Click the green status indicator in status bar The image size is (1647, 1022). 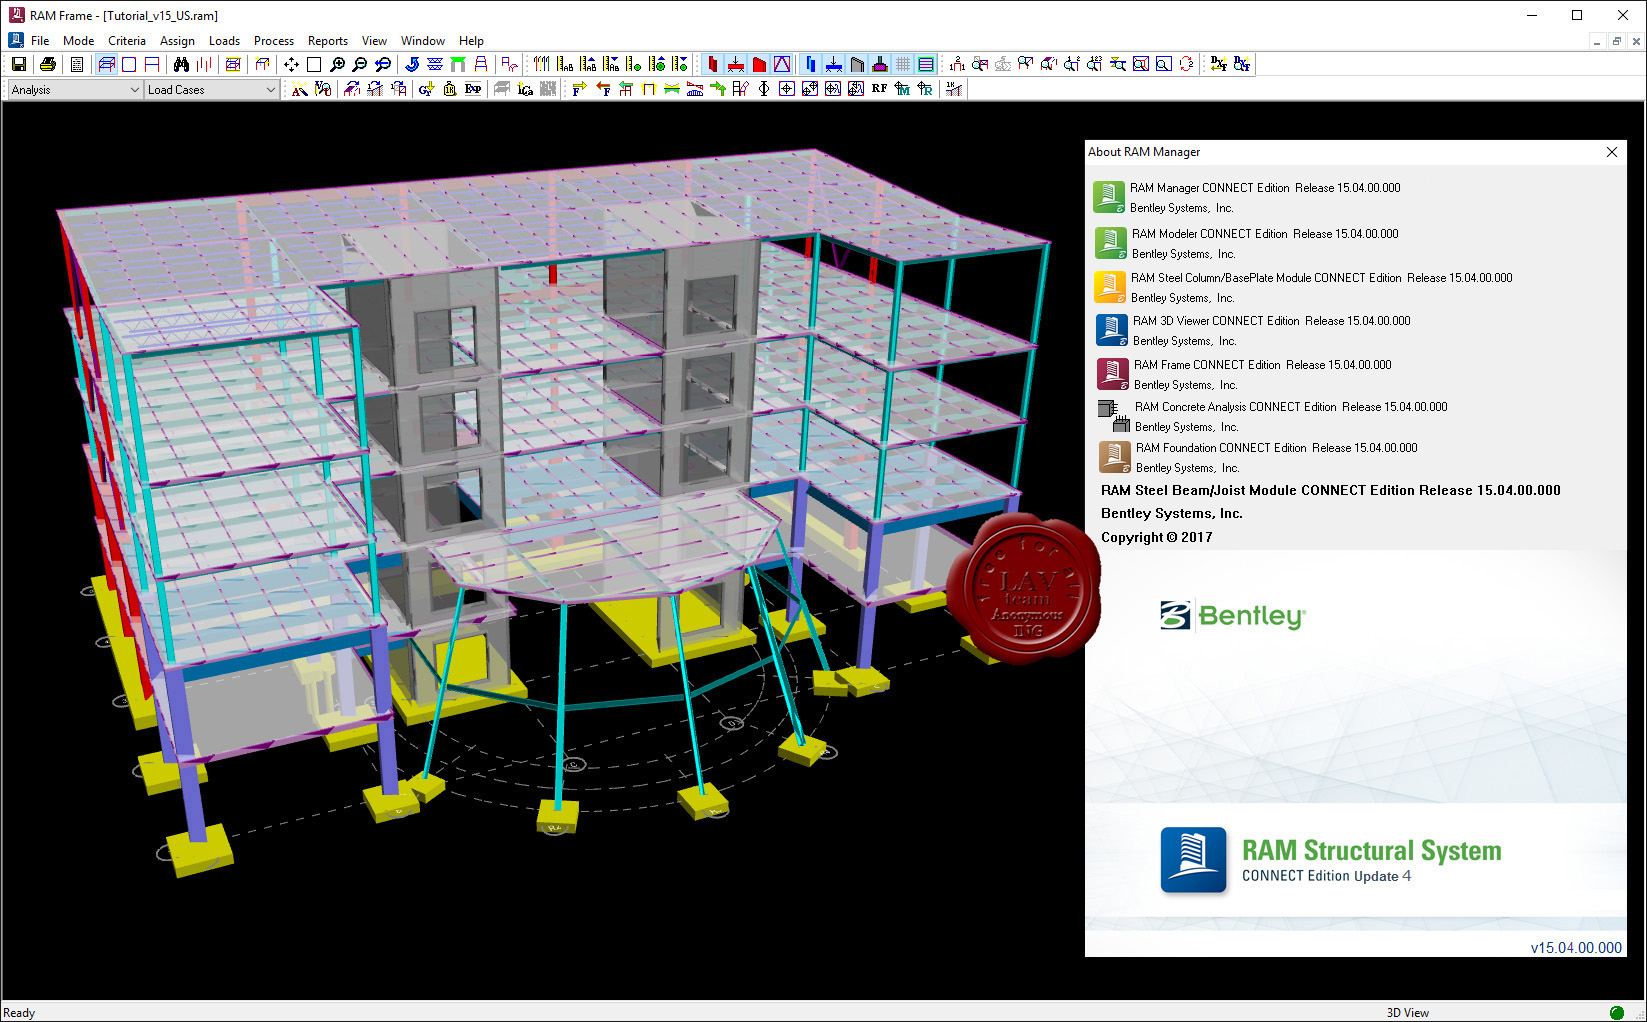(x=1616, y=1012)
